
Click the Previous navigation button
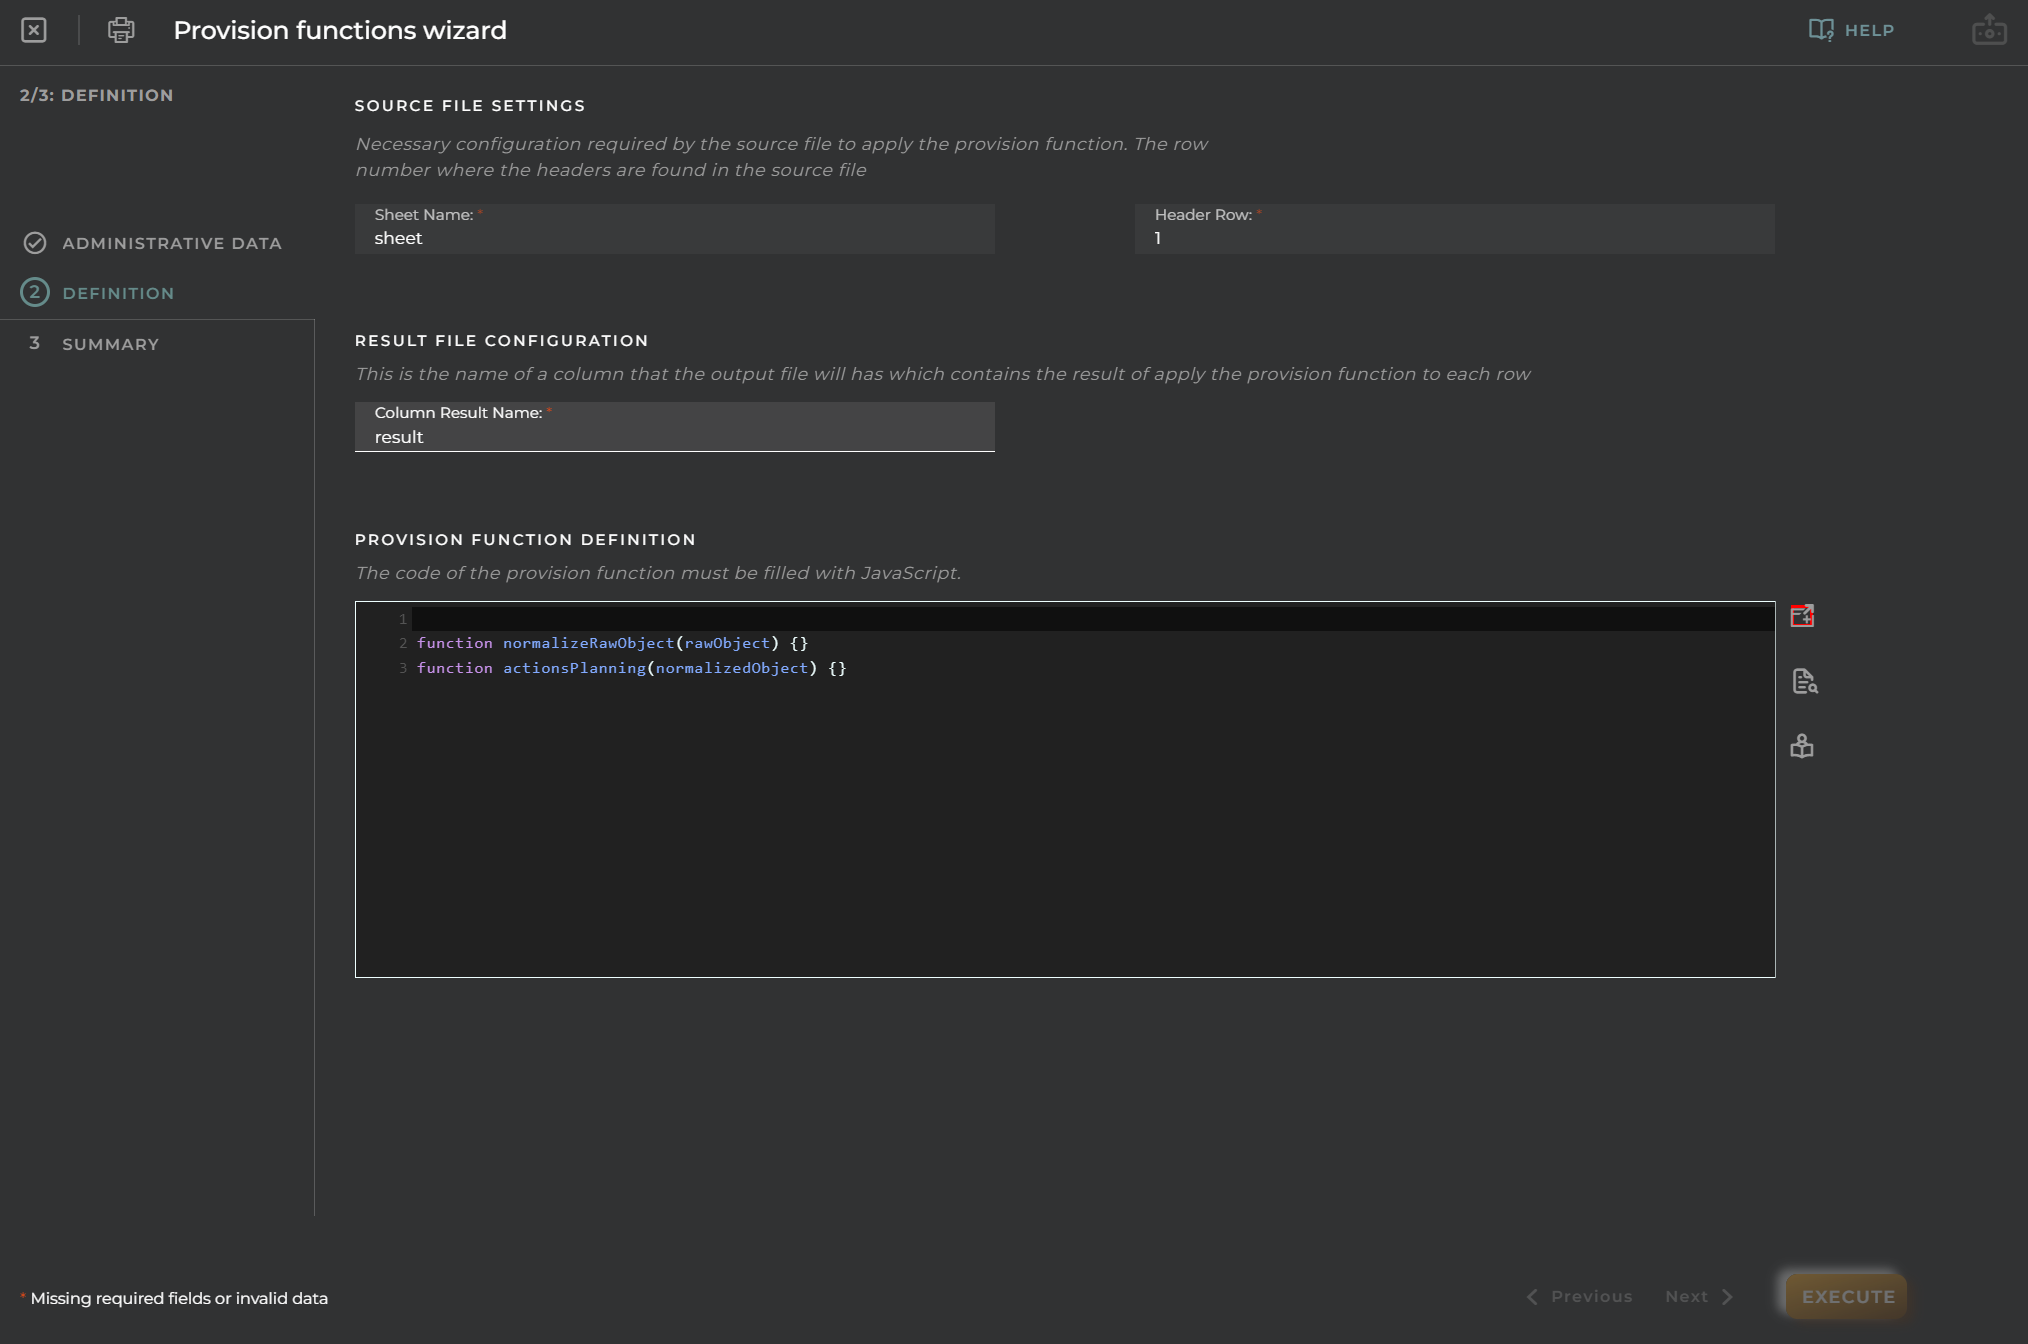pyautogui.click(x=1579, y=1296)
